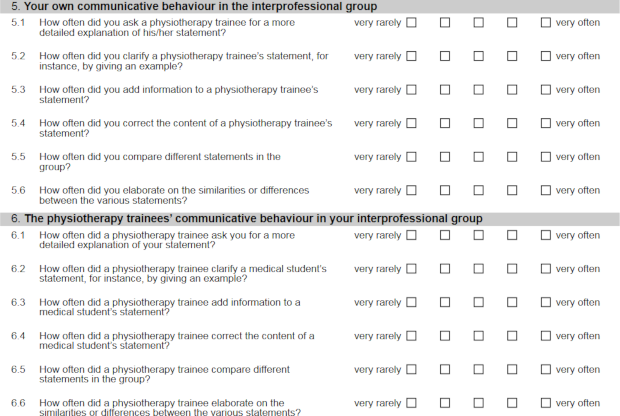Screen dimensions: 620x416
Task: Check 'very often' box for question 5.1
Action: (x=546, y=22)
